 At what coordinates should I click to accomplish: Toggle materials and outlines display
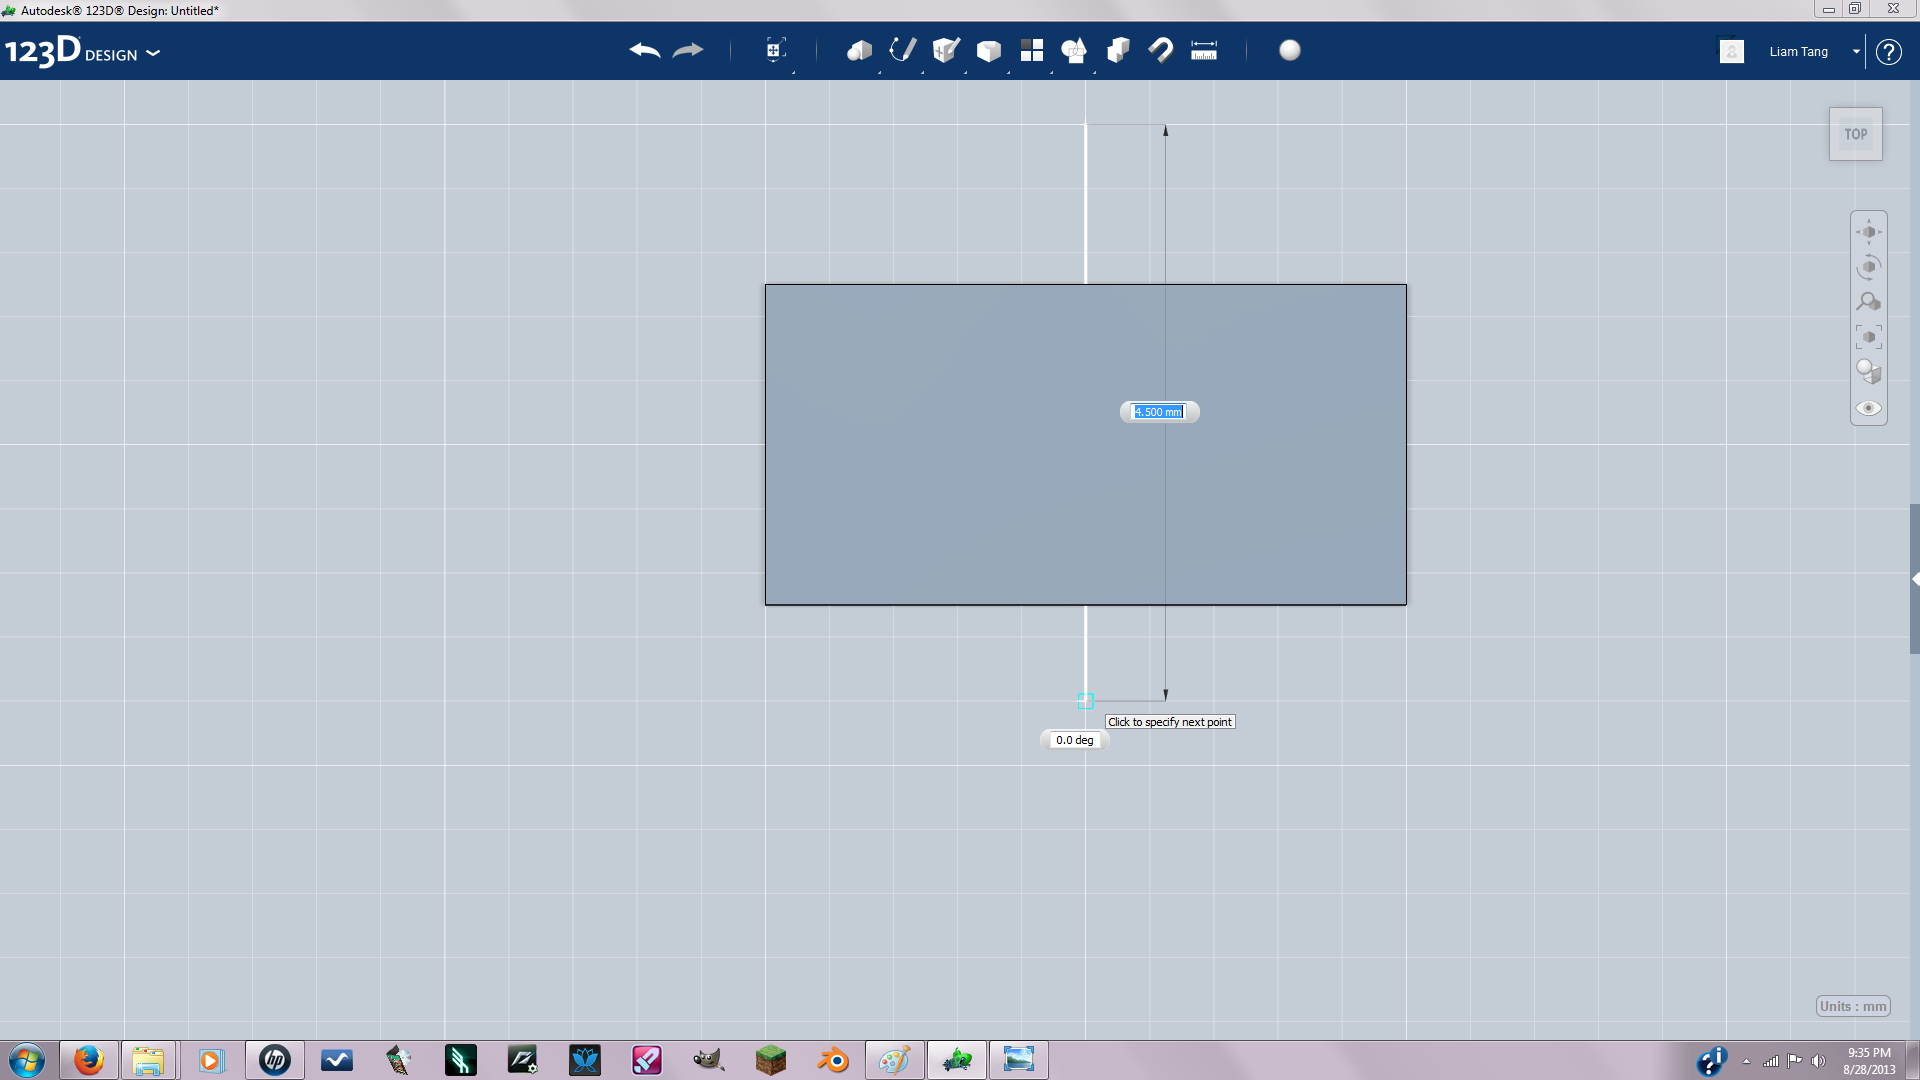[x=1869, y=372]
